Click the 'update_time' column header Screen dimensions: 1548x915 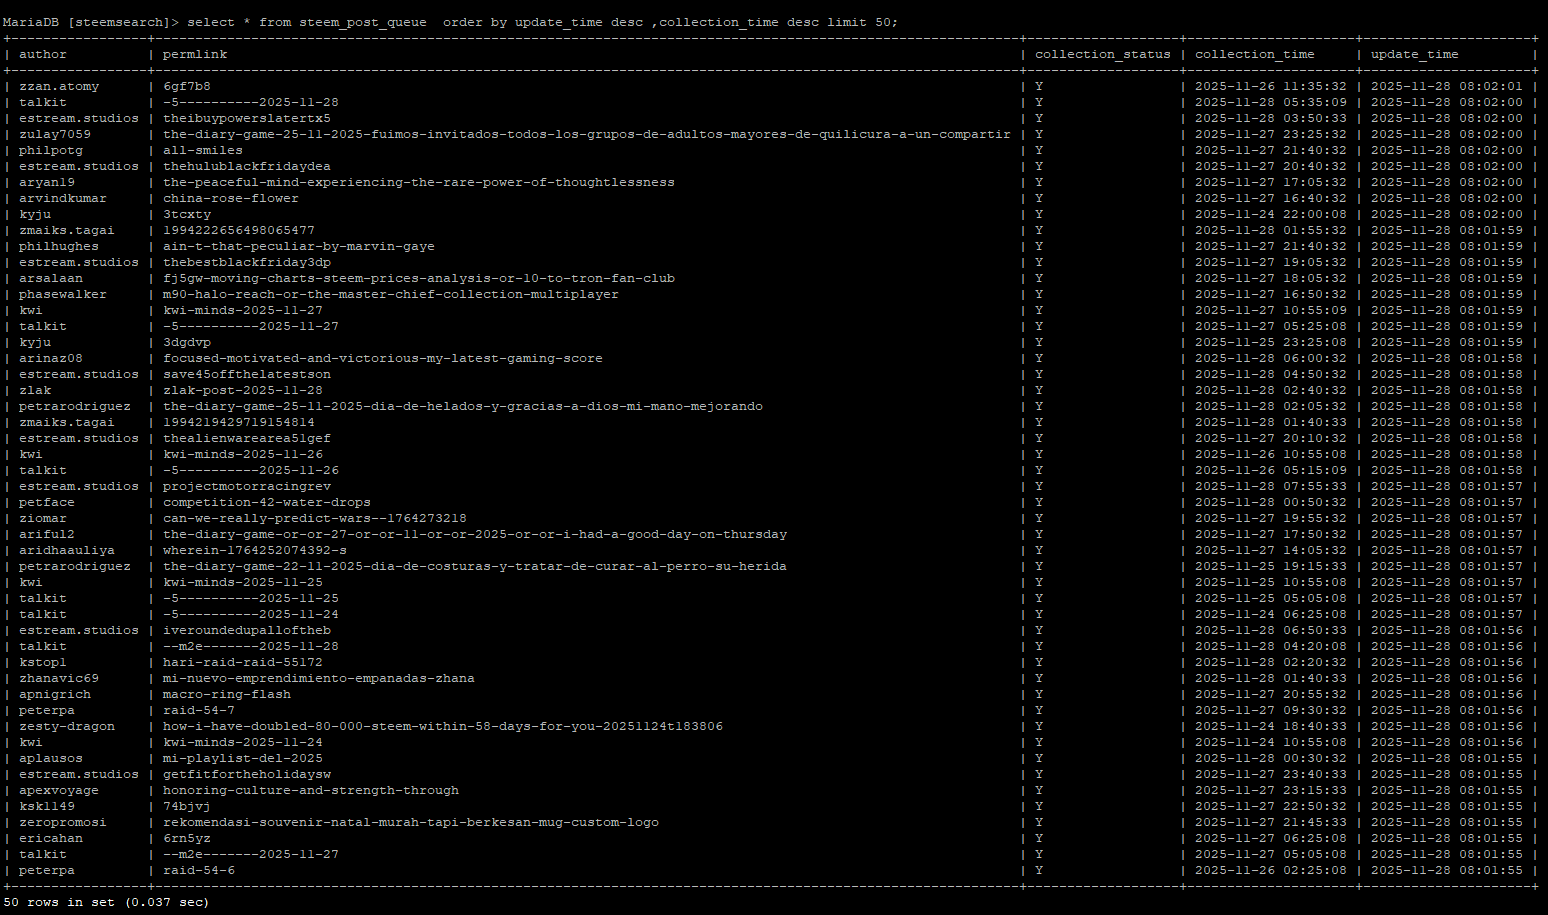click(1415, 54)
